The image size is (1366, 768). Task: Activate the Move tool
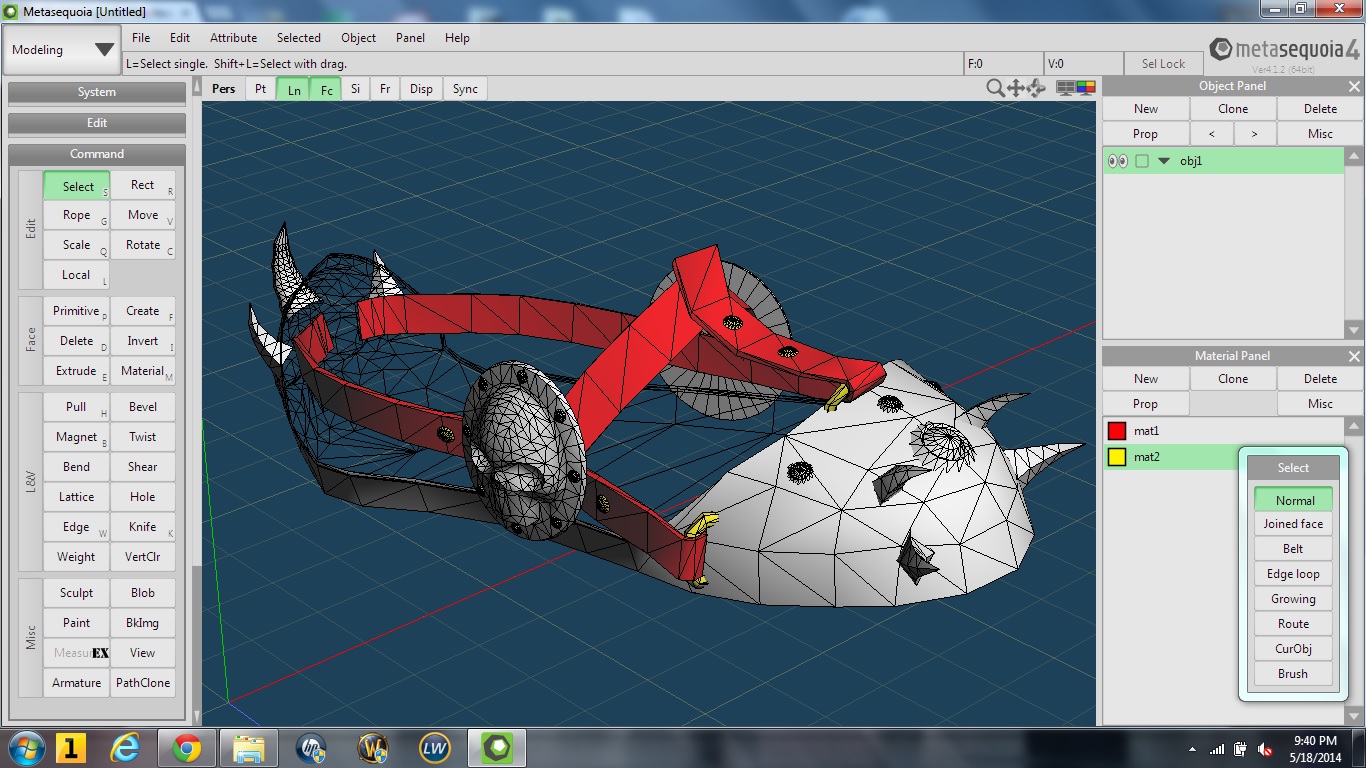pos(143,215)
